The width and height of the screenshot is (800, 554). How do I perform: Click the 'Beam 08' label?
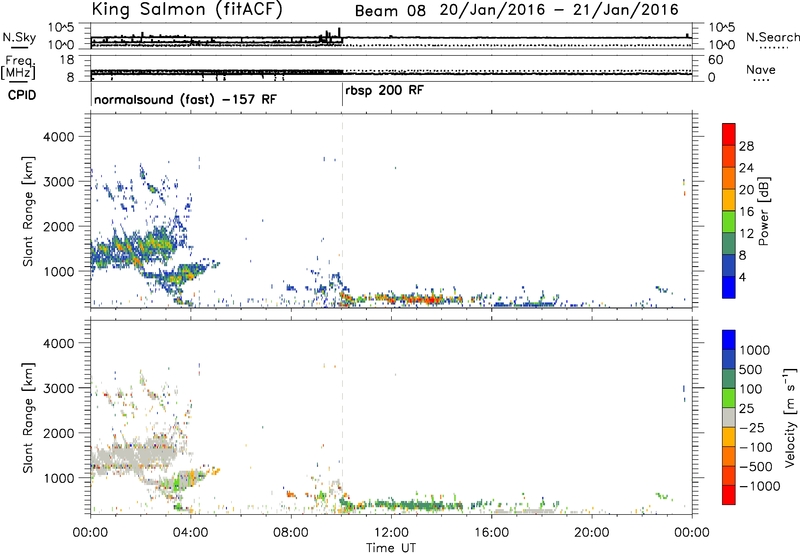tap(390, 11)
